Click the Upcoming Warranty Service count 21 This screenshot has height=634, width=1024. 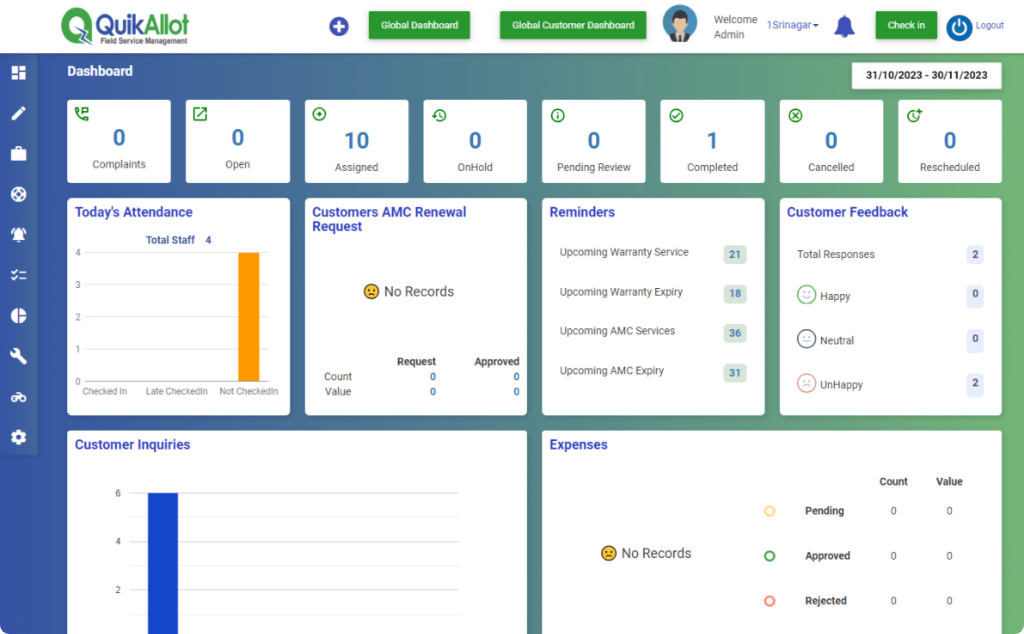(x=735, y=254)
